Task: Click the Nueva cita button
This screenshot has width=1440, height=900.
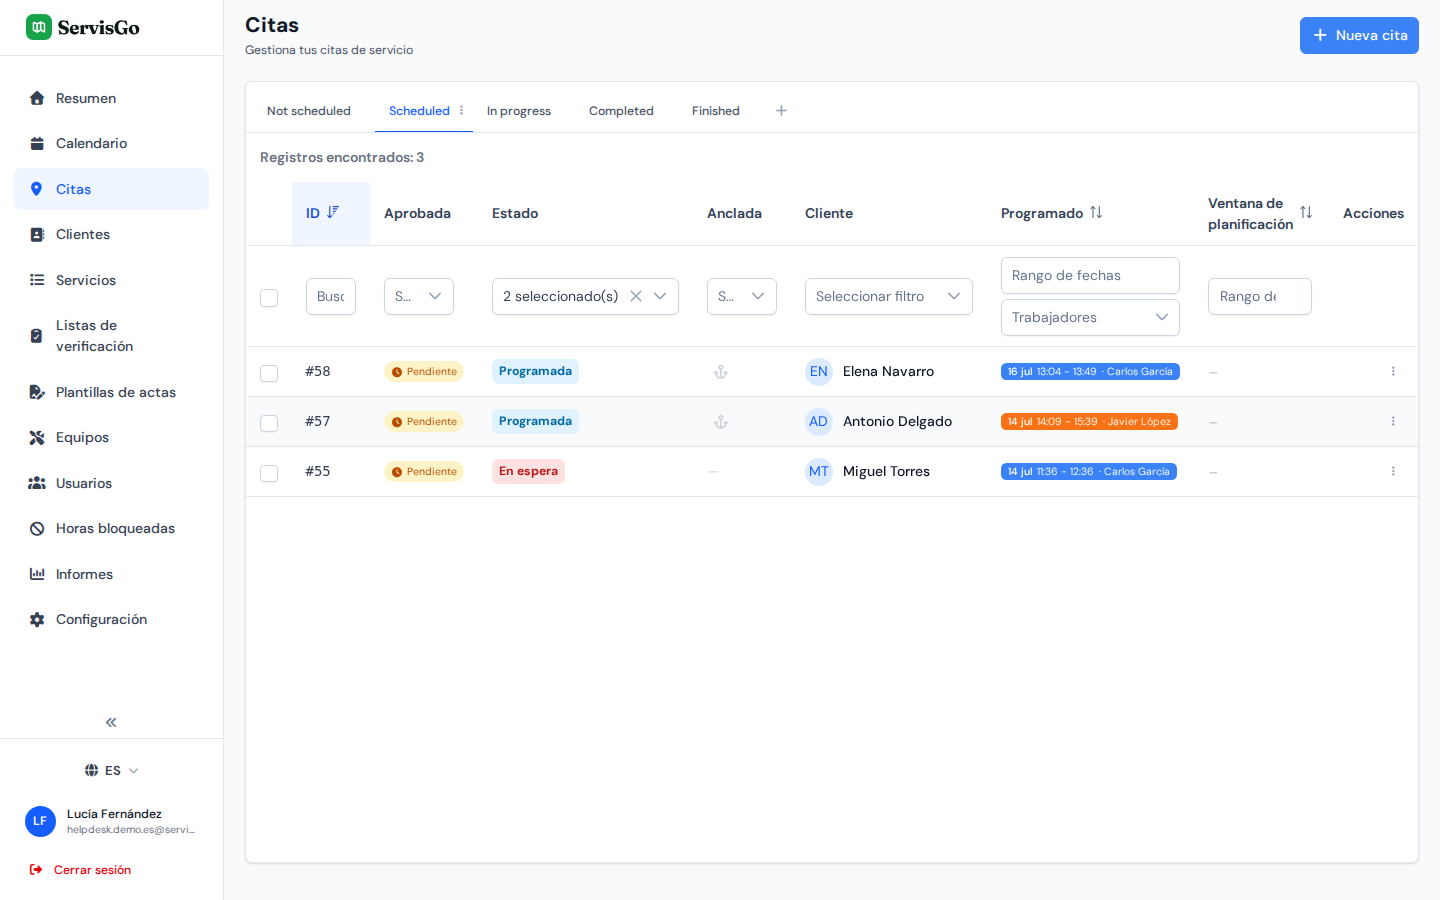Action: coord(1359,35)
